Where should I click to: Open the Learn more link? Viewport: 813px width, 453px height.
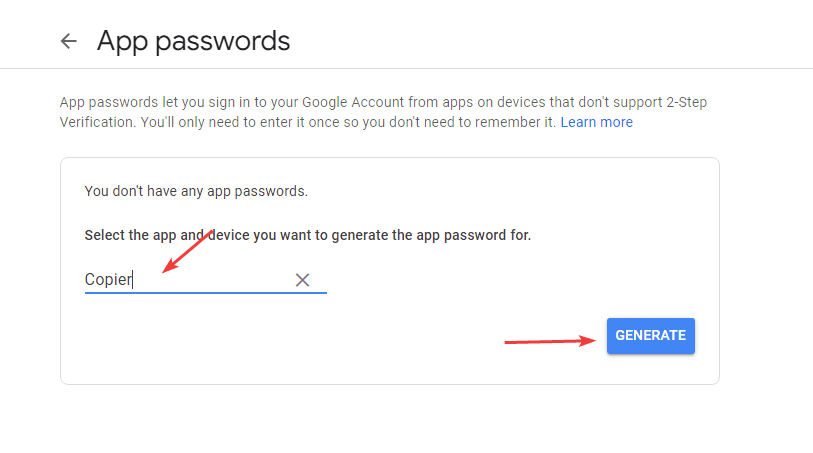(x=596, y=122)
